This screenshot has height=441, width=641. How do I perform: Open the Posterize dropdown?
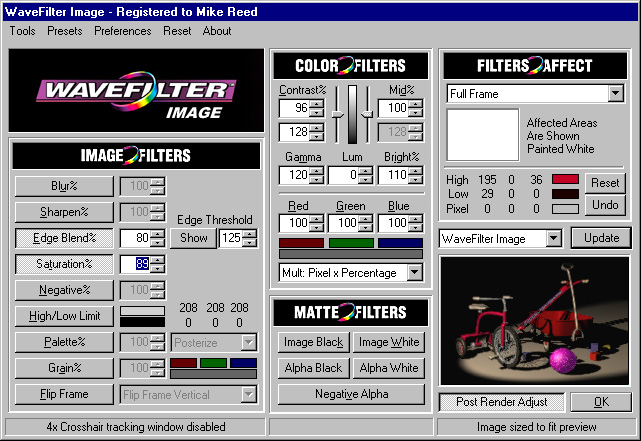click(x=249, y=343)
